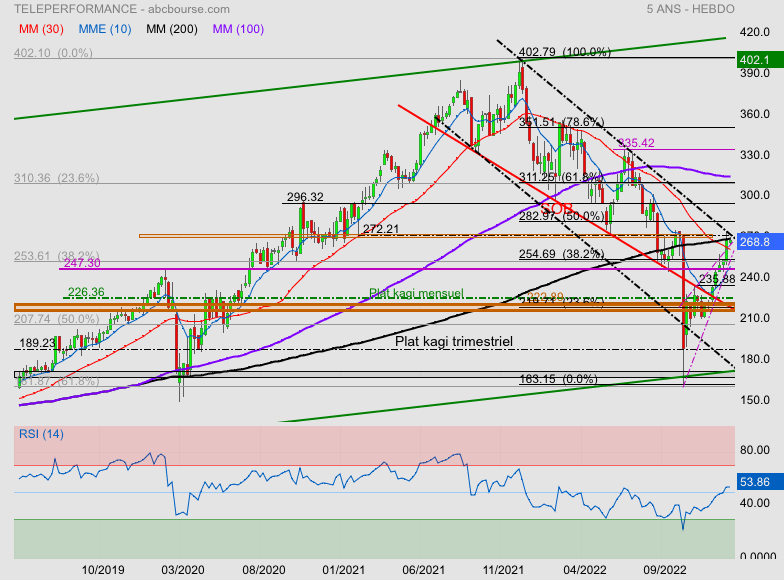Click the RSI (14) indicator label
The width and height of the screenshot is (784, 580).
(x=41, y=434)
